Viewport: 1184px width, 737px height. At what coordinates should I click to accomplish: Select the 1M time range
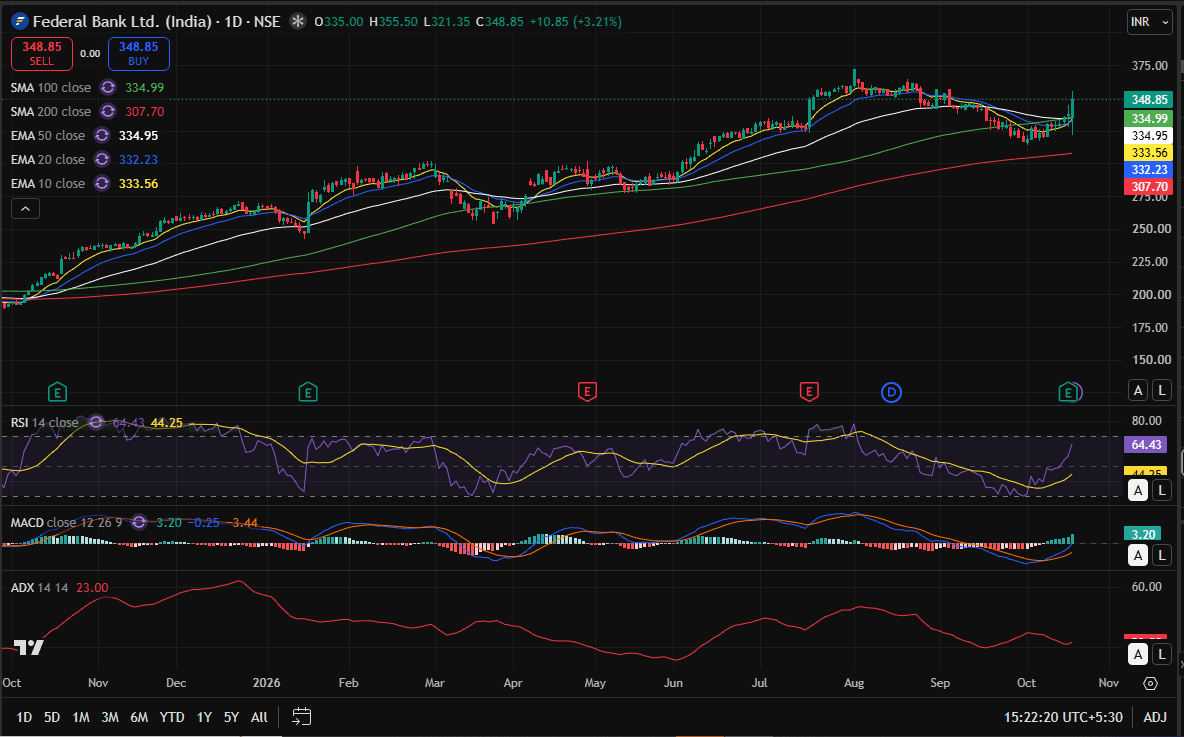pos(81,717)
